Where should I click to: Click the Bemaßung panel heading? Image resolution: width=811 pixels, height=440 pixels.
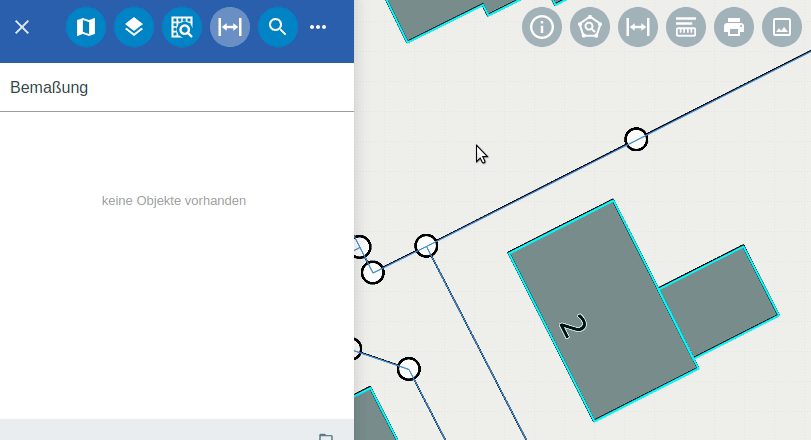point(49,87)
